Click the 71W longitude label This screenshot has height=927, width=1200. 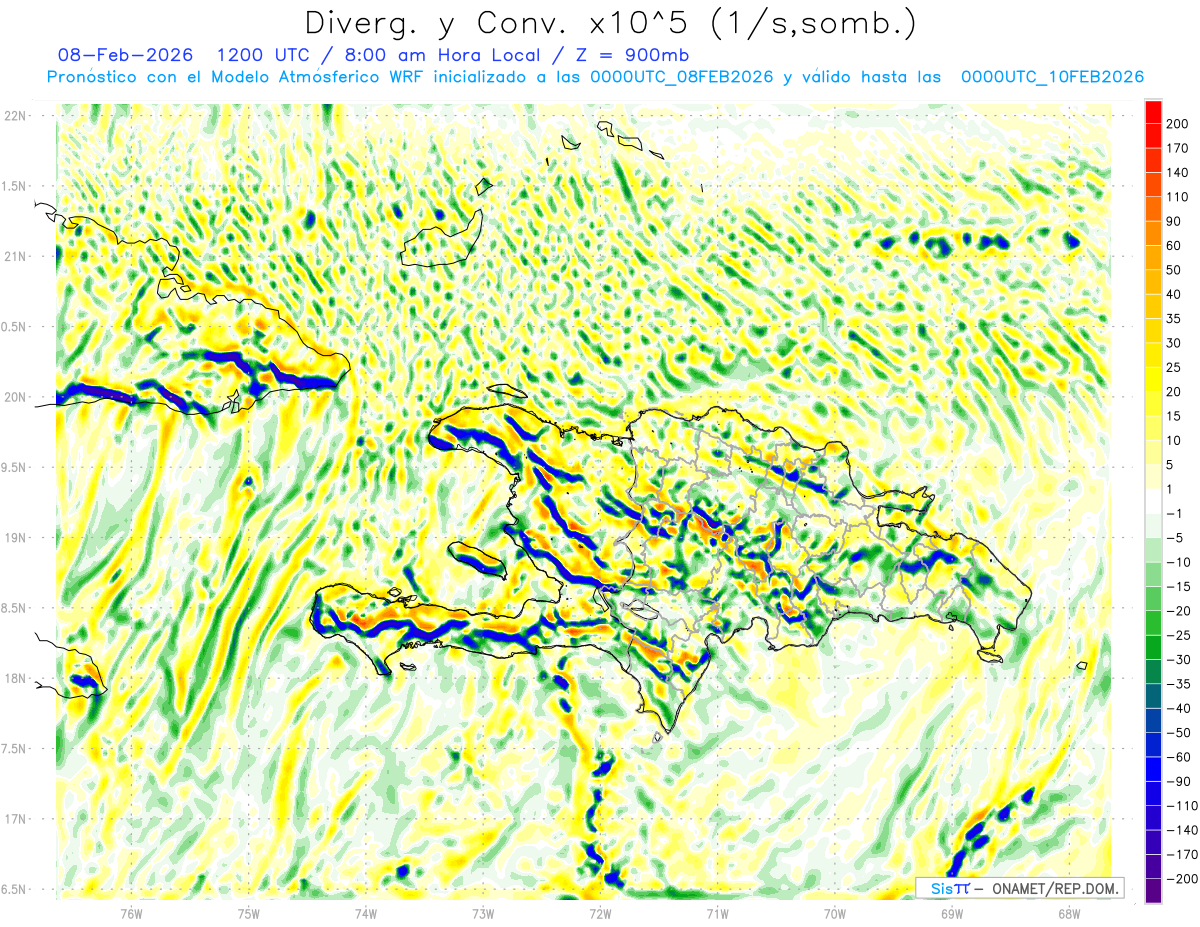(x=717, y=912)
